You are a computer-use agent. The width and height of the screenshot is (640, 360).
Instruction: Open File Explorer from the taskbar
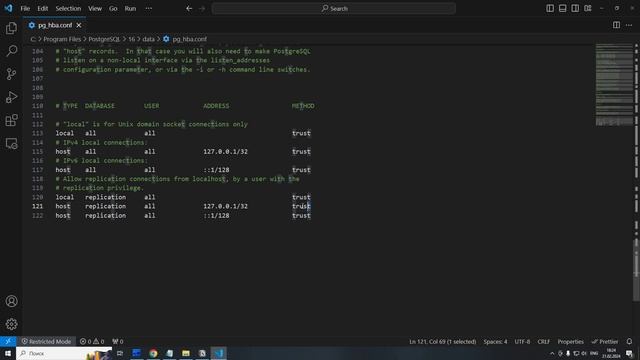[x=186, y=353]
